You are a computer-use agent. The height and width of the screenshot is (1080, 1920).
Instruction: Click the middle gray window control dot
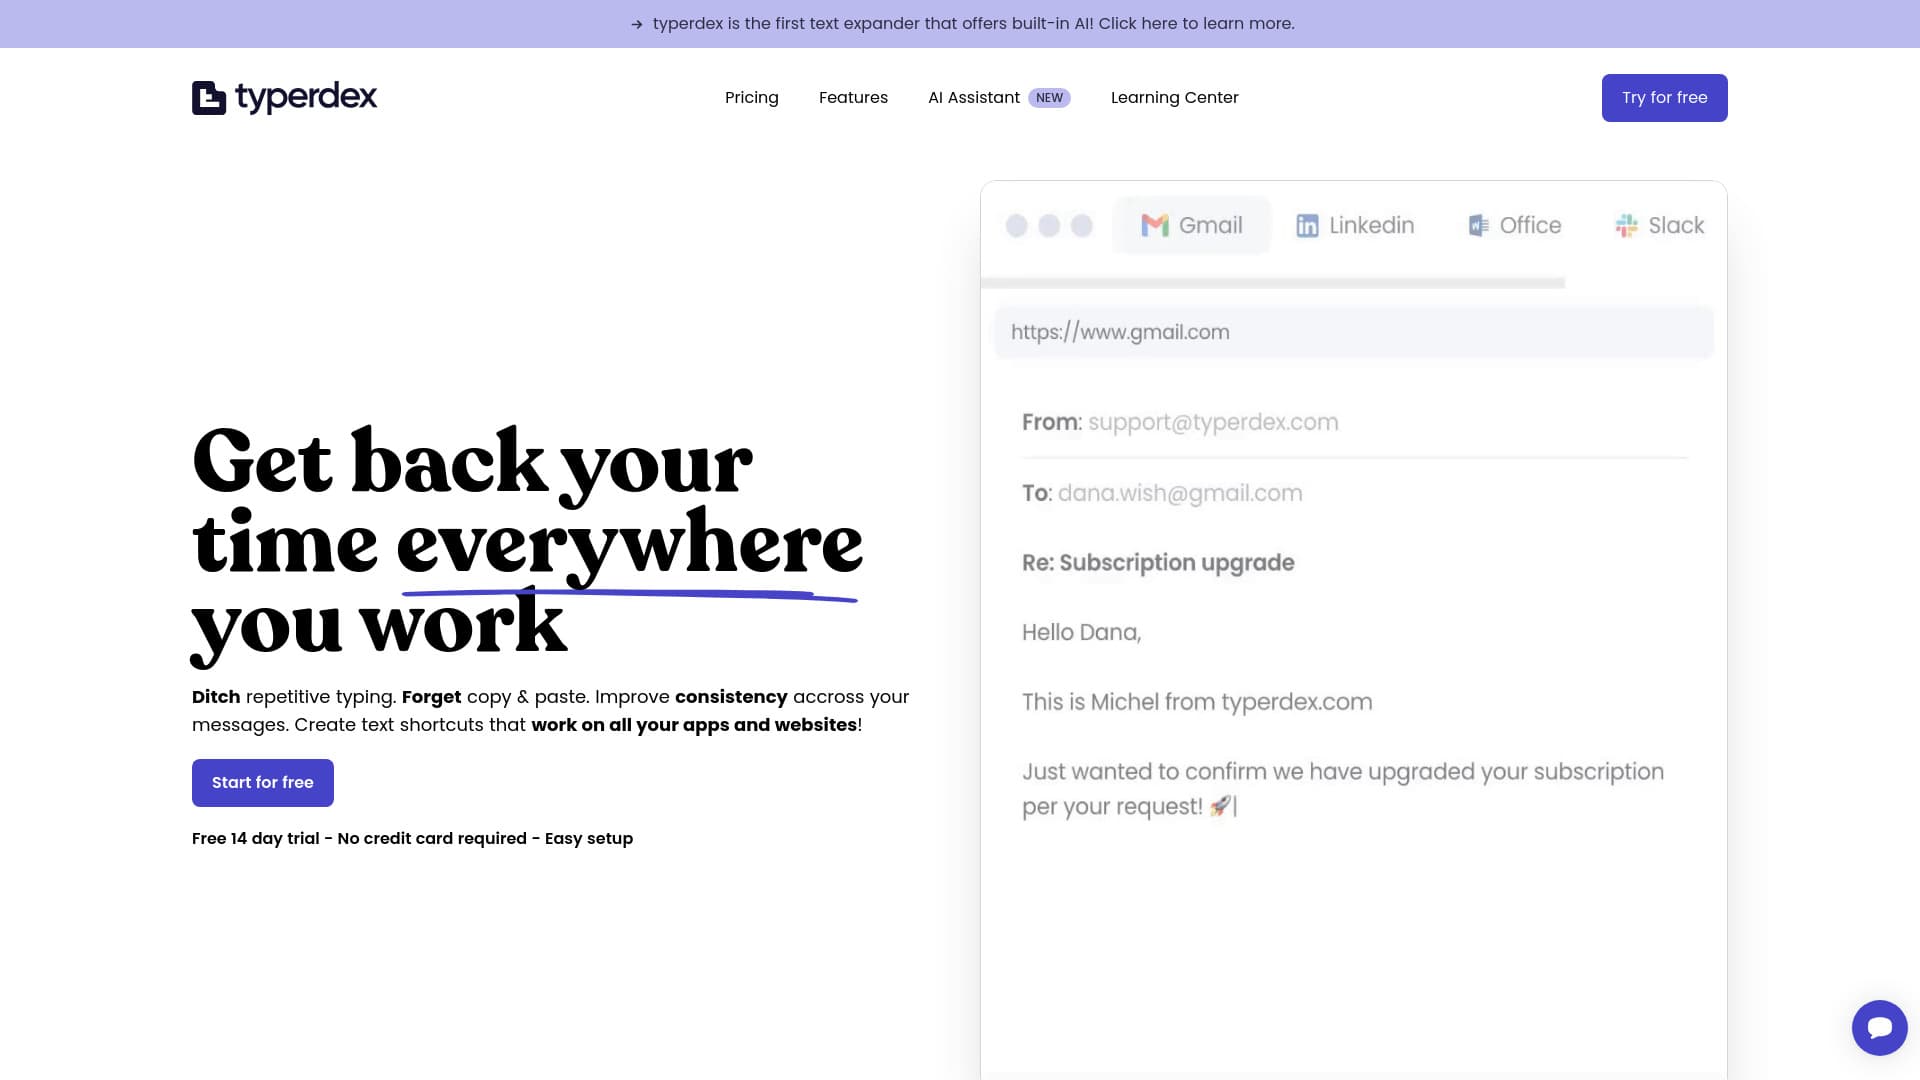(x=1049, y=226)
